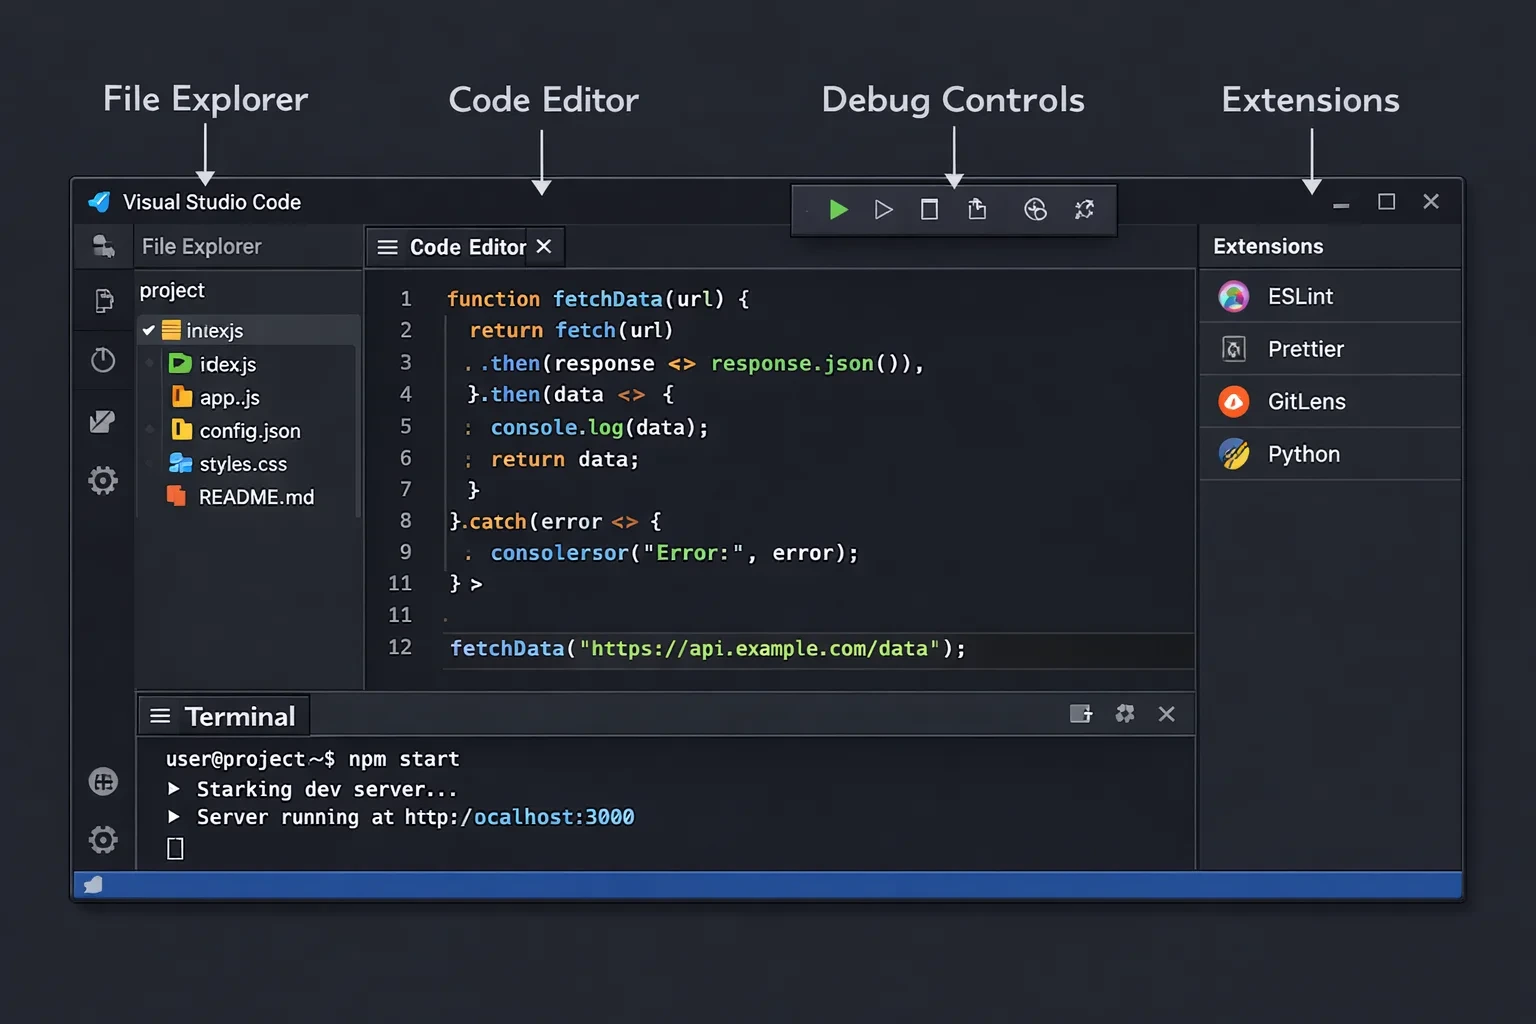
Task: Click the pencil edit icon in activity bar
Action: tap(102, 421)
